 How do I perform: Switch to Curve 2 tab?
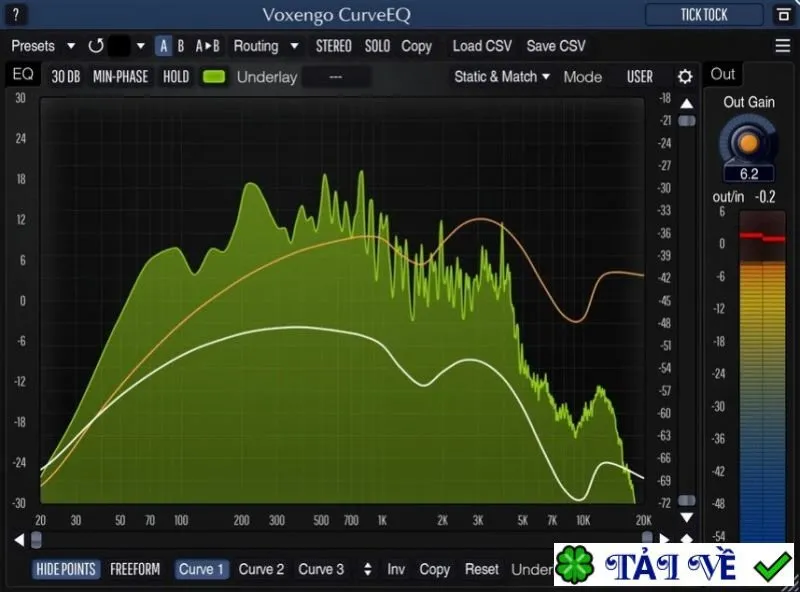coord(261,570)
